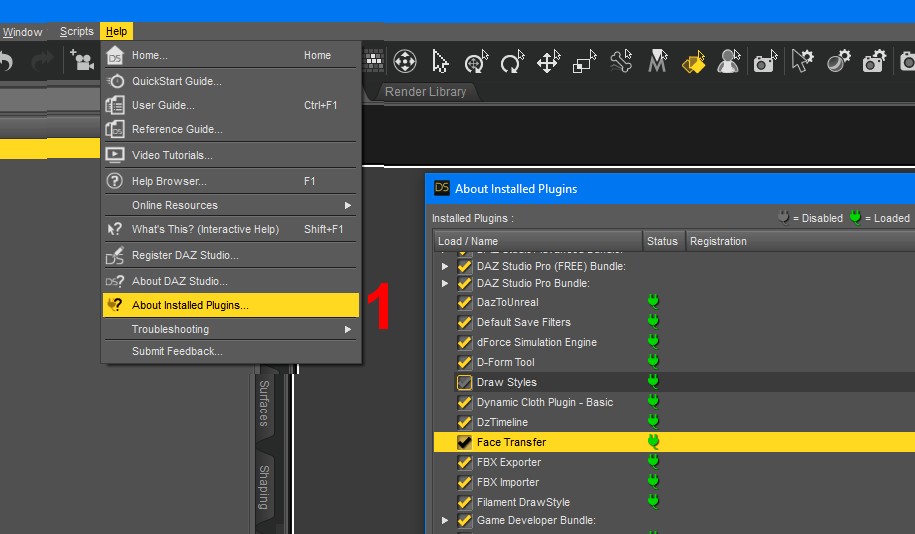Screen dimensions: 915x534
Task: Click the green plug icon for Dynamic Cloth Plugin
Action: click(x=653, y=401)
